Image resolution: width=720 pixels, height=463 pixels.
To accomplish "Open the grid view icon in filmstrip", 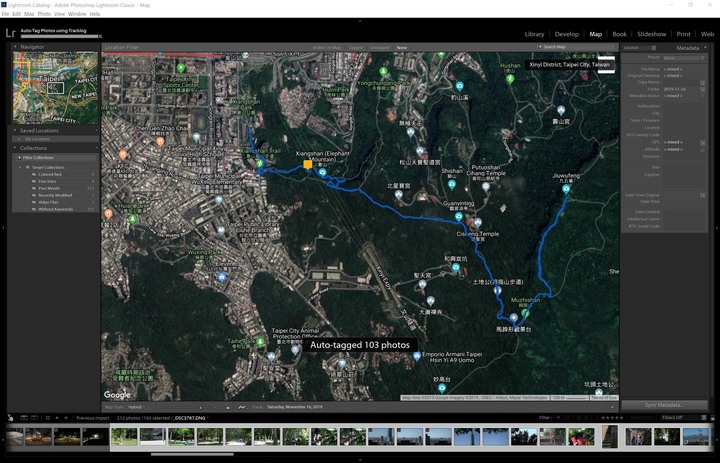I will (x=48, y=418).
